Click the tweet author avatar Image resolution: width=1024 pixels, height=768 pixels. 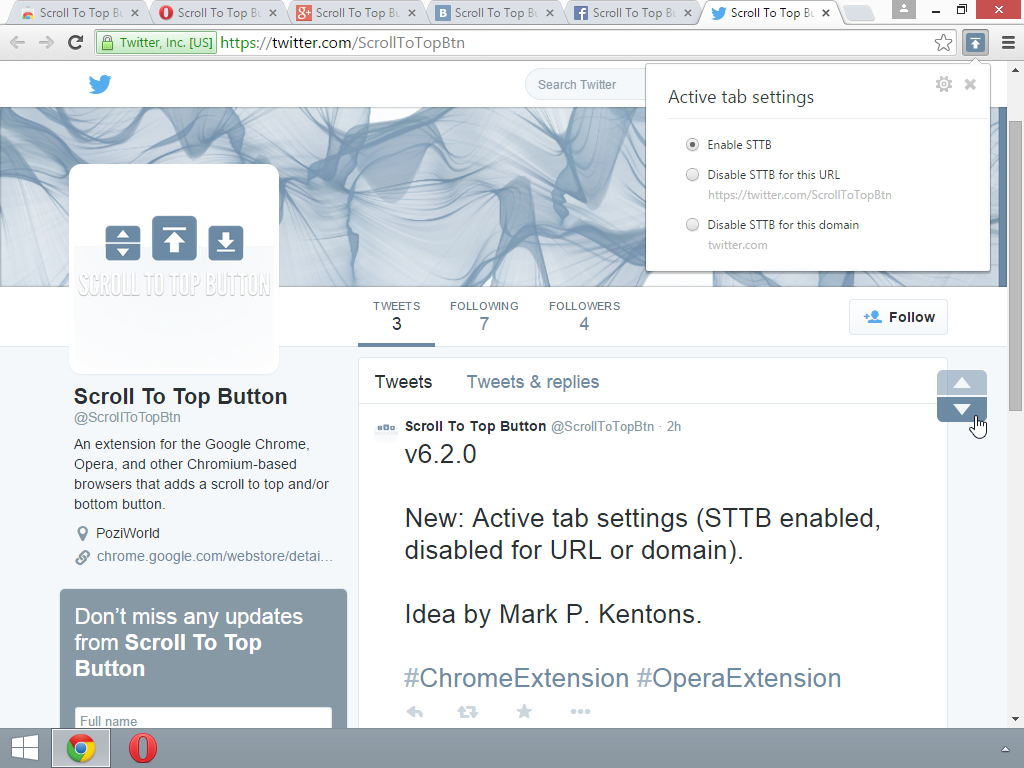click(386, 428)
